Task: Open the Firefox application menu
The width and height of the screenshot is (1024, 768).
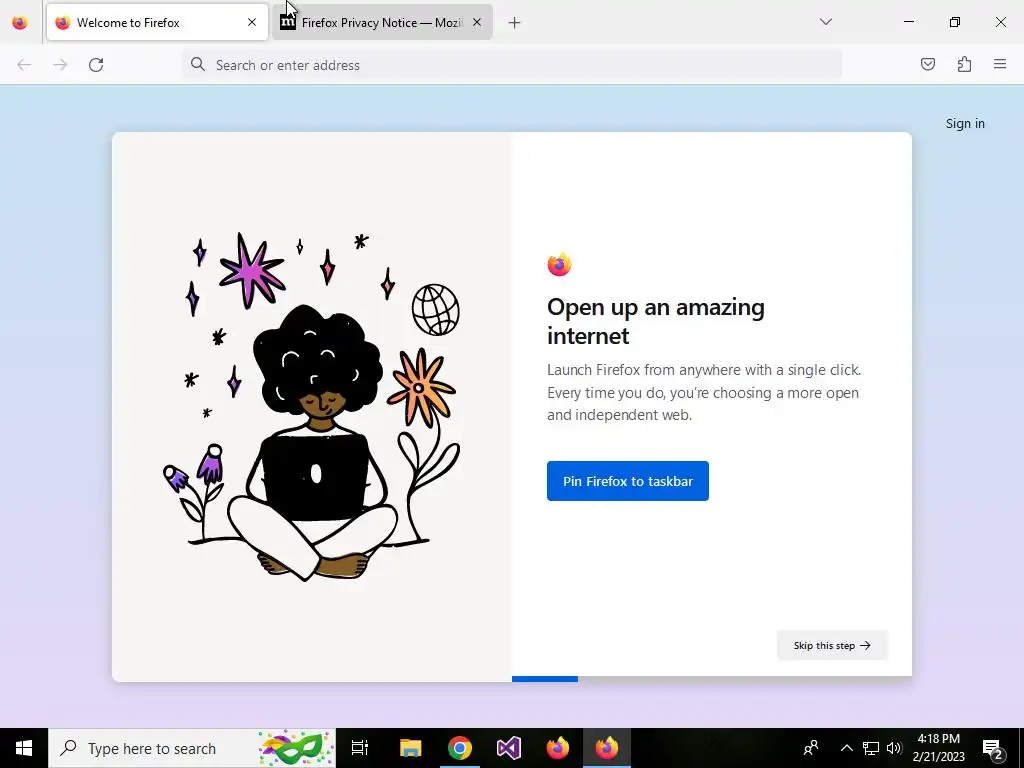Action: [x=1000, y=64]
